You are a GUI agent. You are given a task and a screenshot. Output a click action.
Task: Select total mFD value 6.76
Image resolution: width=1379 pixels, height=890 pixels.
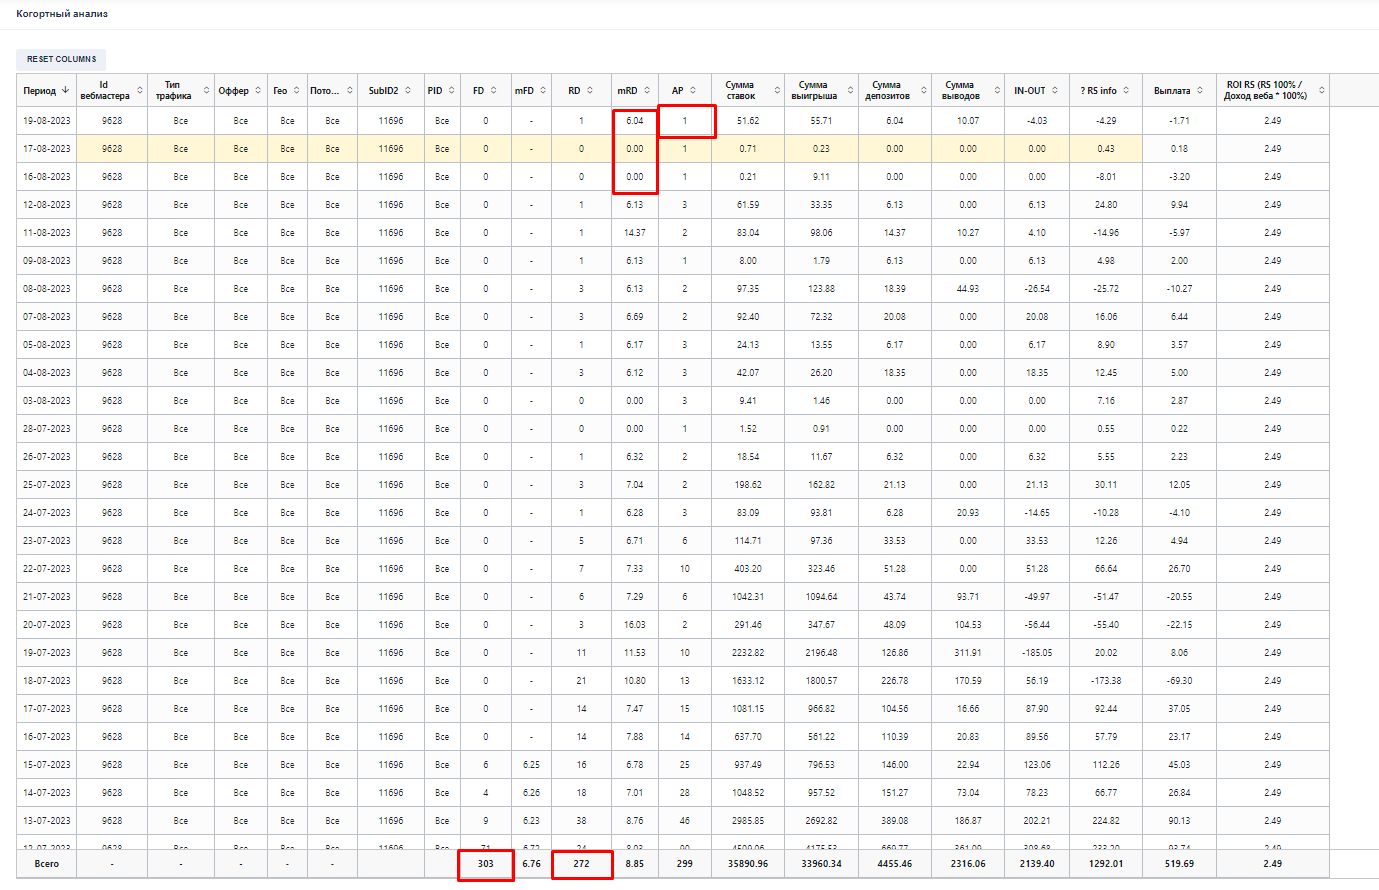tap(531, 864)
